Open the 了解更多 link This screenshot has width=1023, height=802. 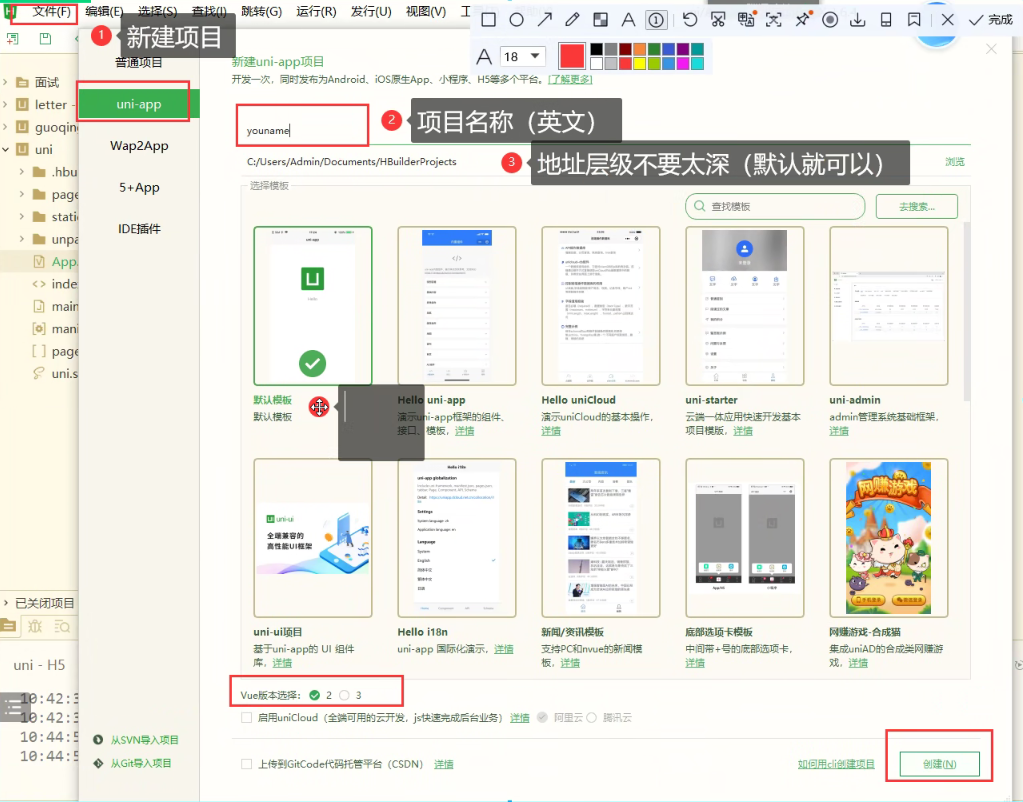[570, 79]
